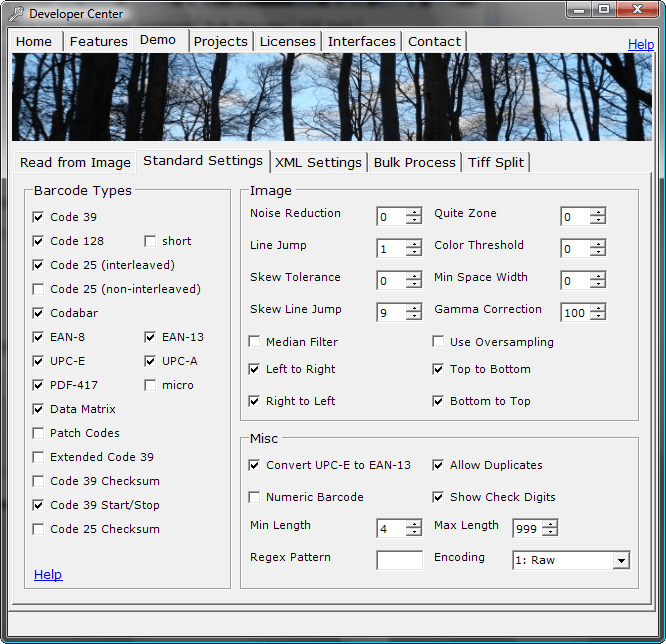Image resolution: width=666 pixels, height=644 pixels.
Task: Uncheck Left to Right scanning
Action: click(x=254, y=369)
